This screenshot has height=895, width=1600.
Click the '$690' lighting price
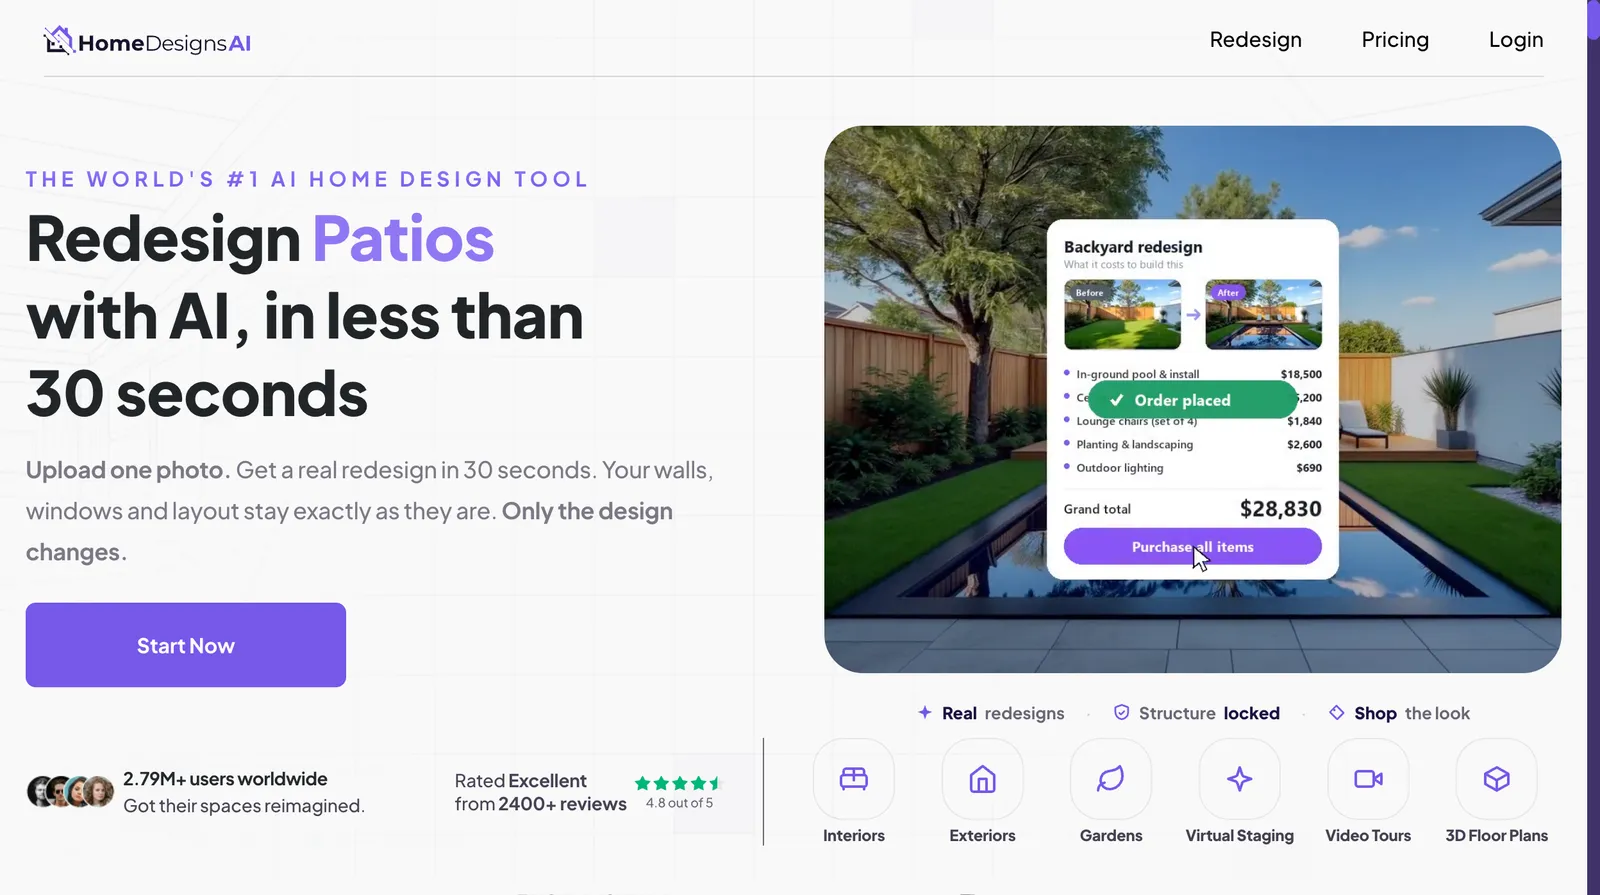pyautogui.click(x=1309, y=468)
